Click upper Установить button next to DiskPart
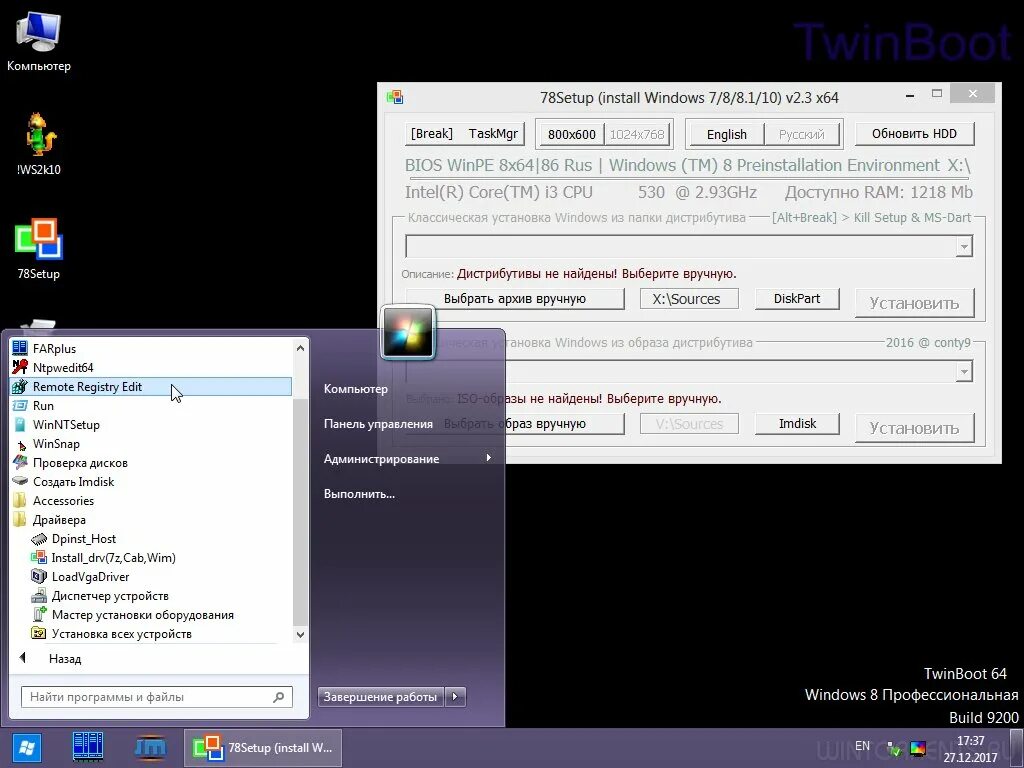Image resolution: width=1024 pixels, height=768 pixels. (914, 303)
